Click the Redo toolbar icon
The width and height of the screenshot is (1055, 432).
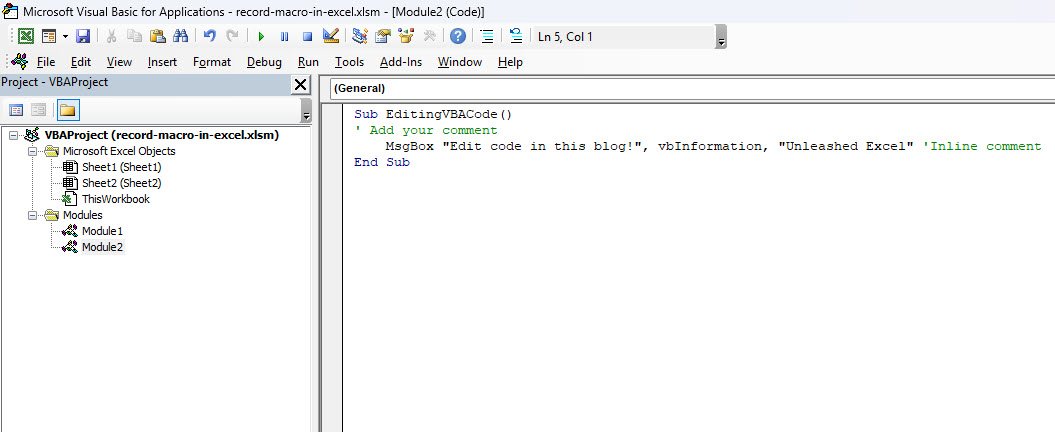click(232, 36)
